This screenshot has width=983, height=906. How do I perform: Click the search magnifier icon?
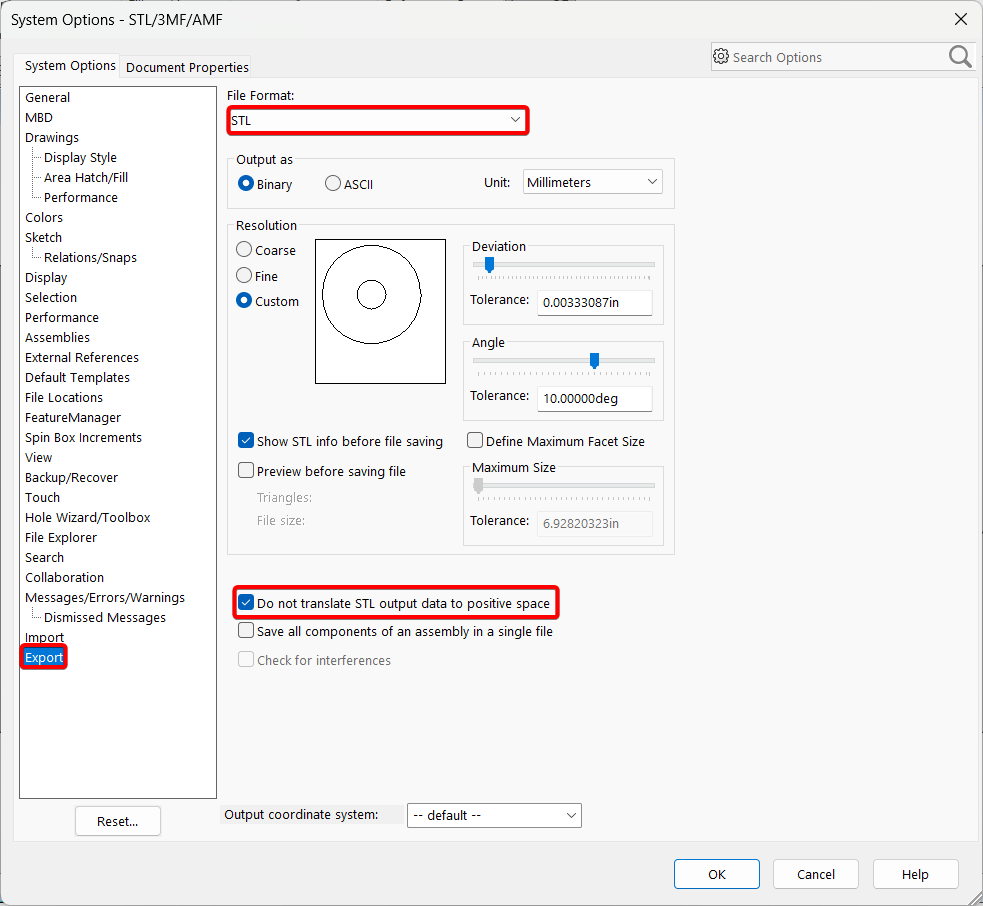tap(960, 57)
